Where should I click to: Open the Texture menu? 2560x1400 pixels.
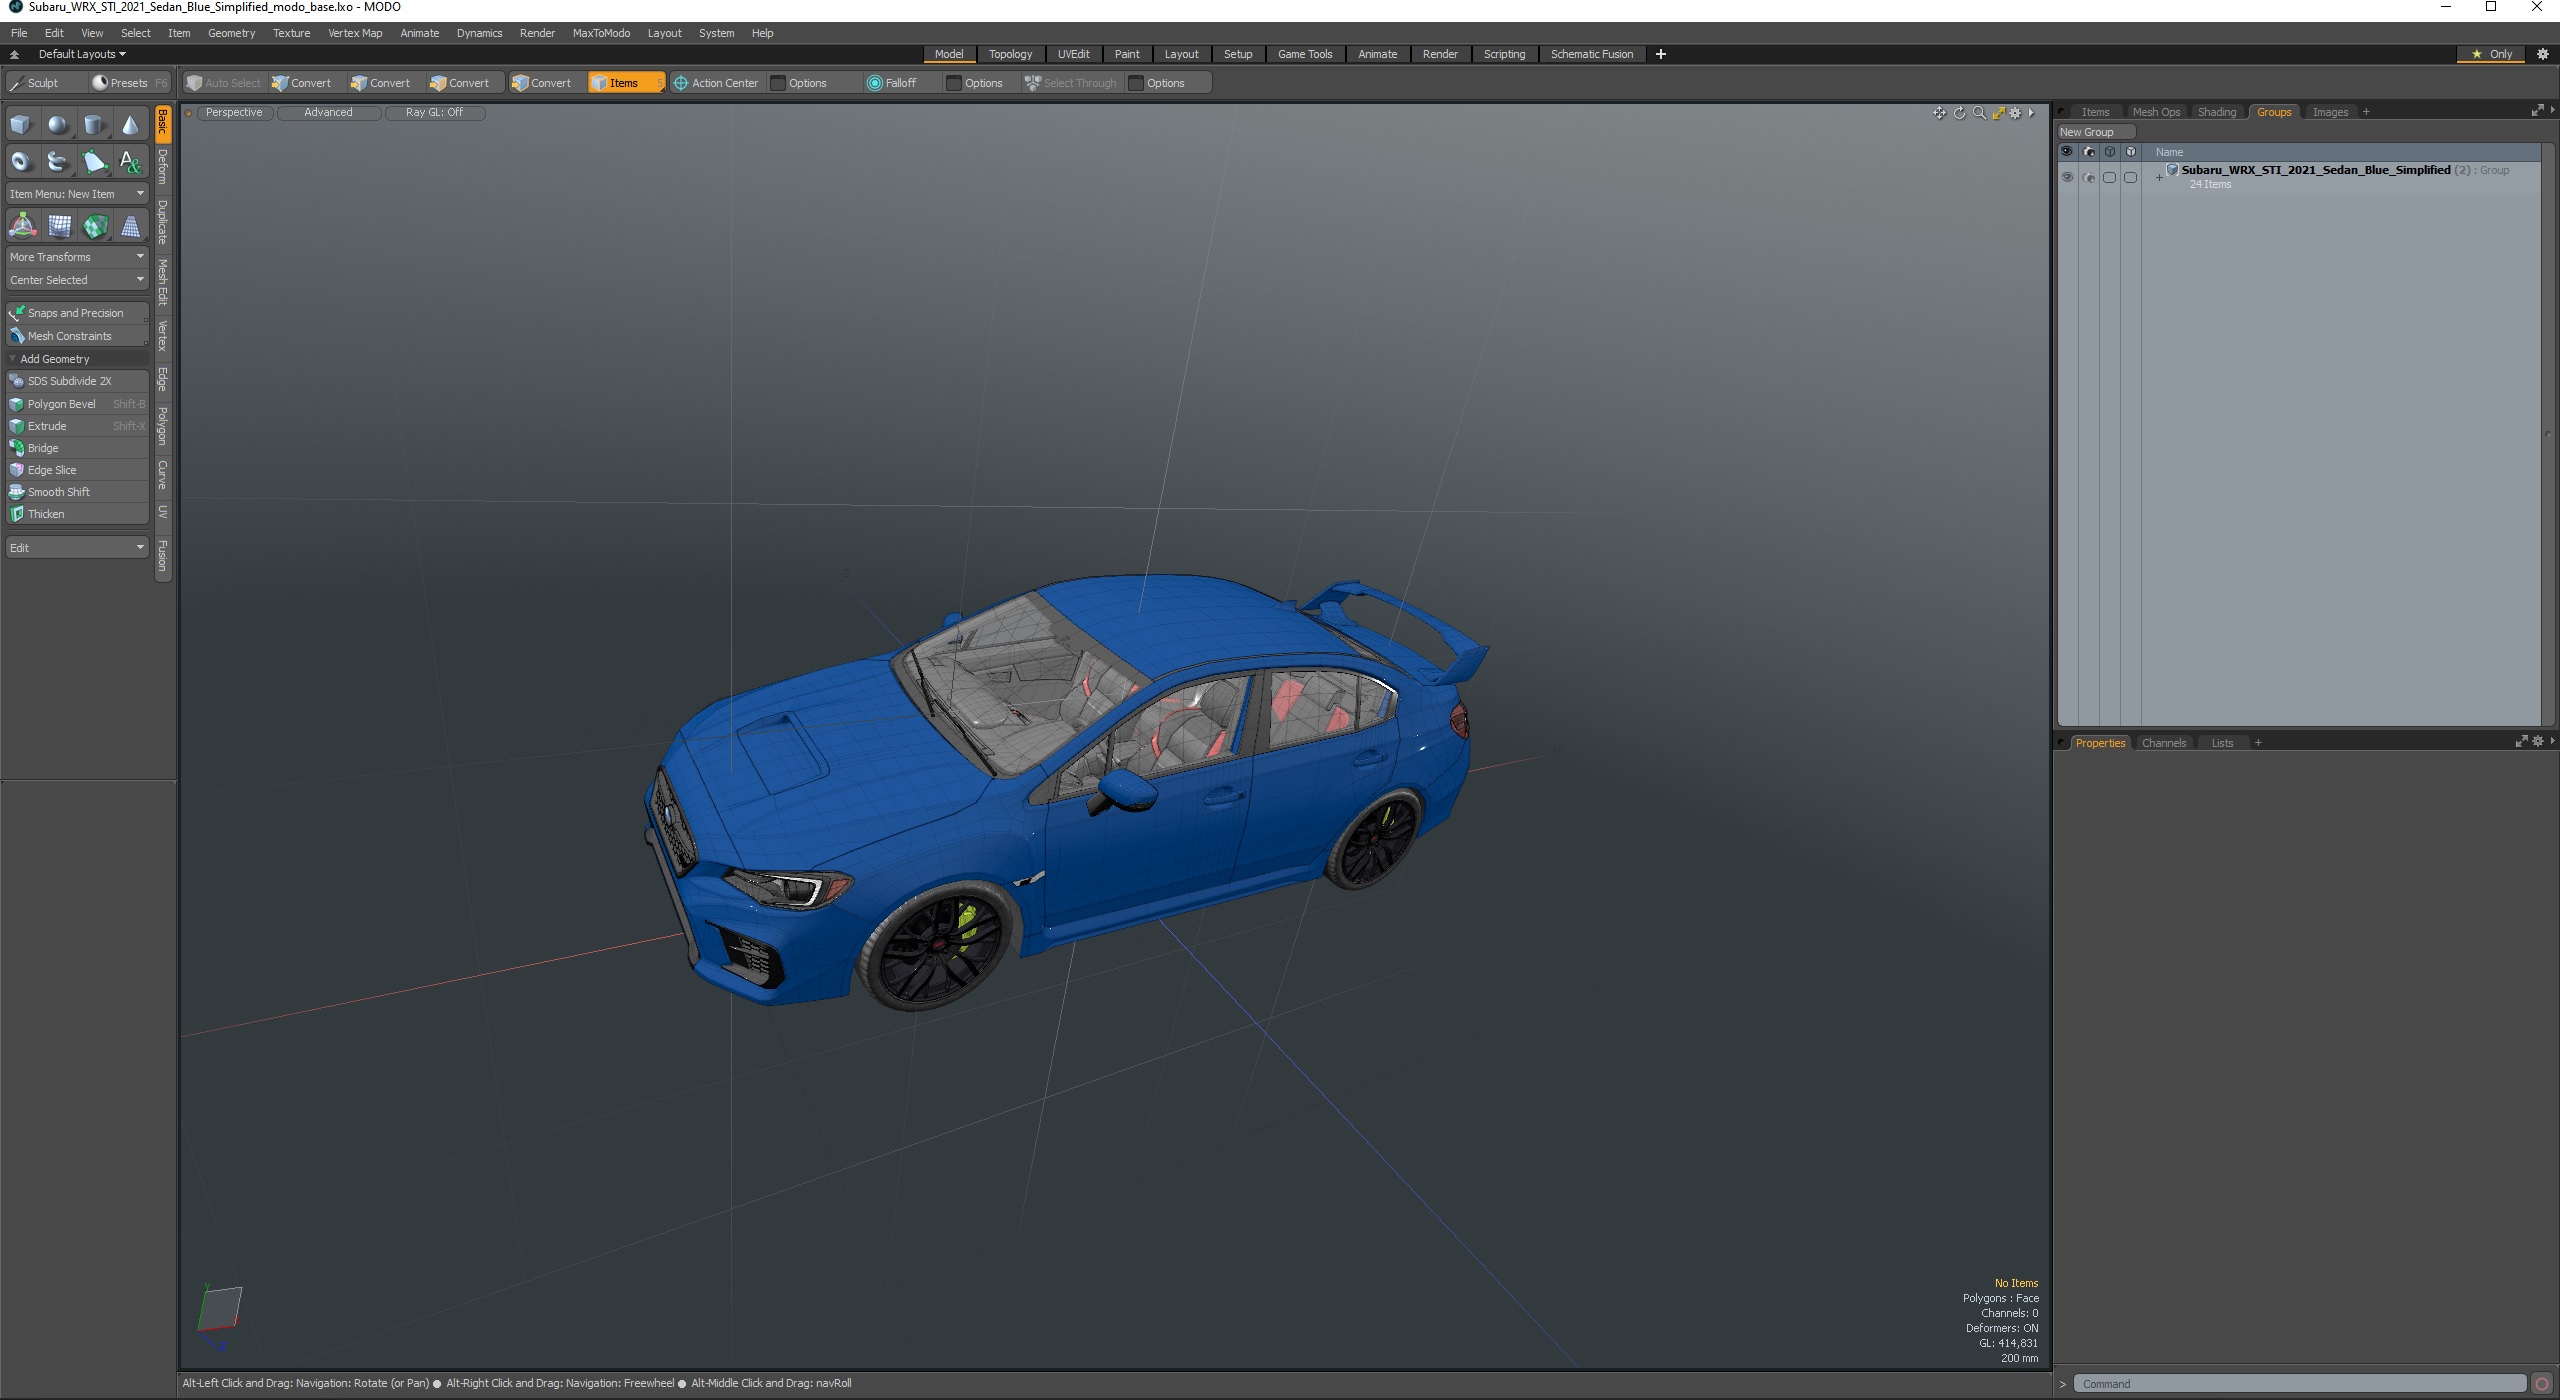(291, 33)
